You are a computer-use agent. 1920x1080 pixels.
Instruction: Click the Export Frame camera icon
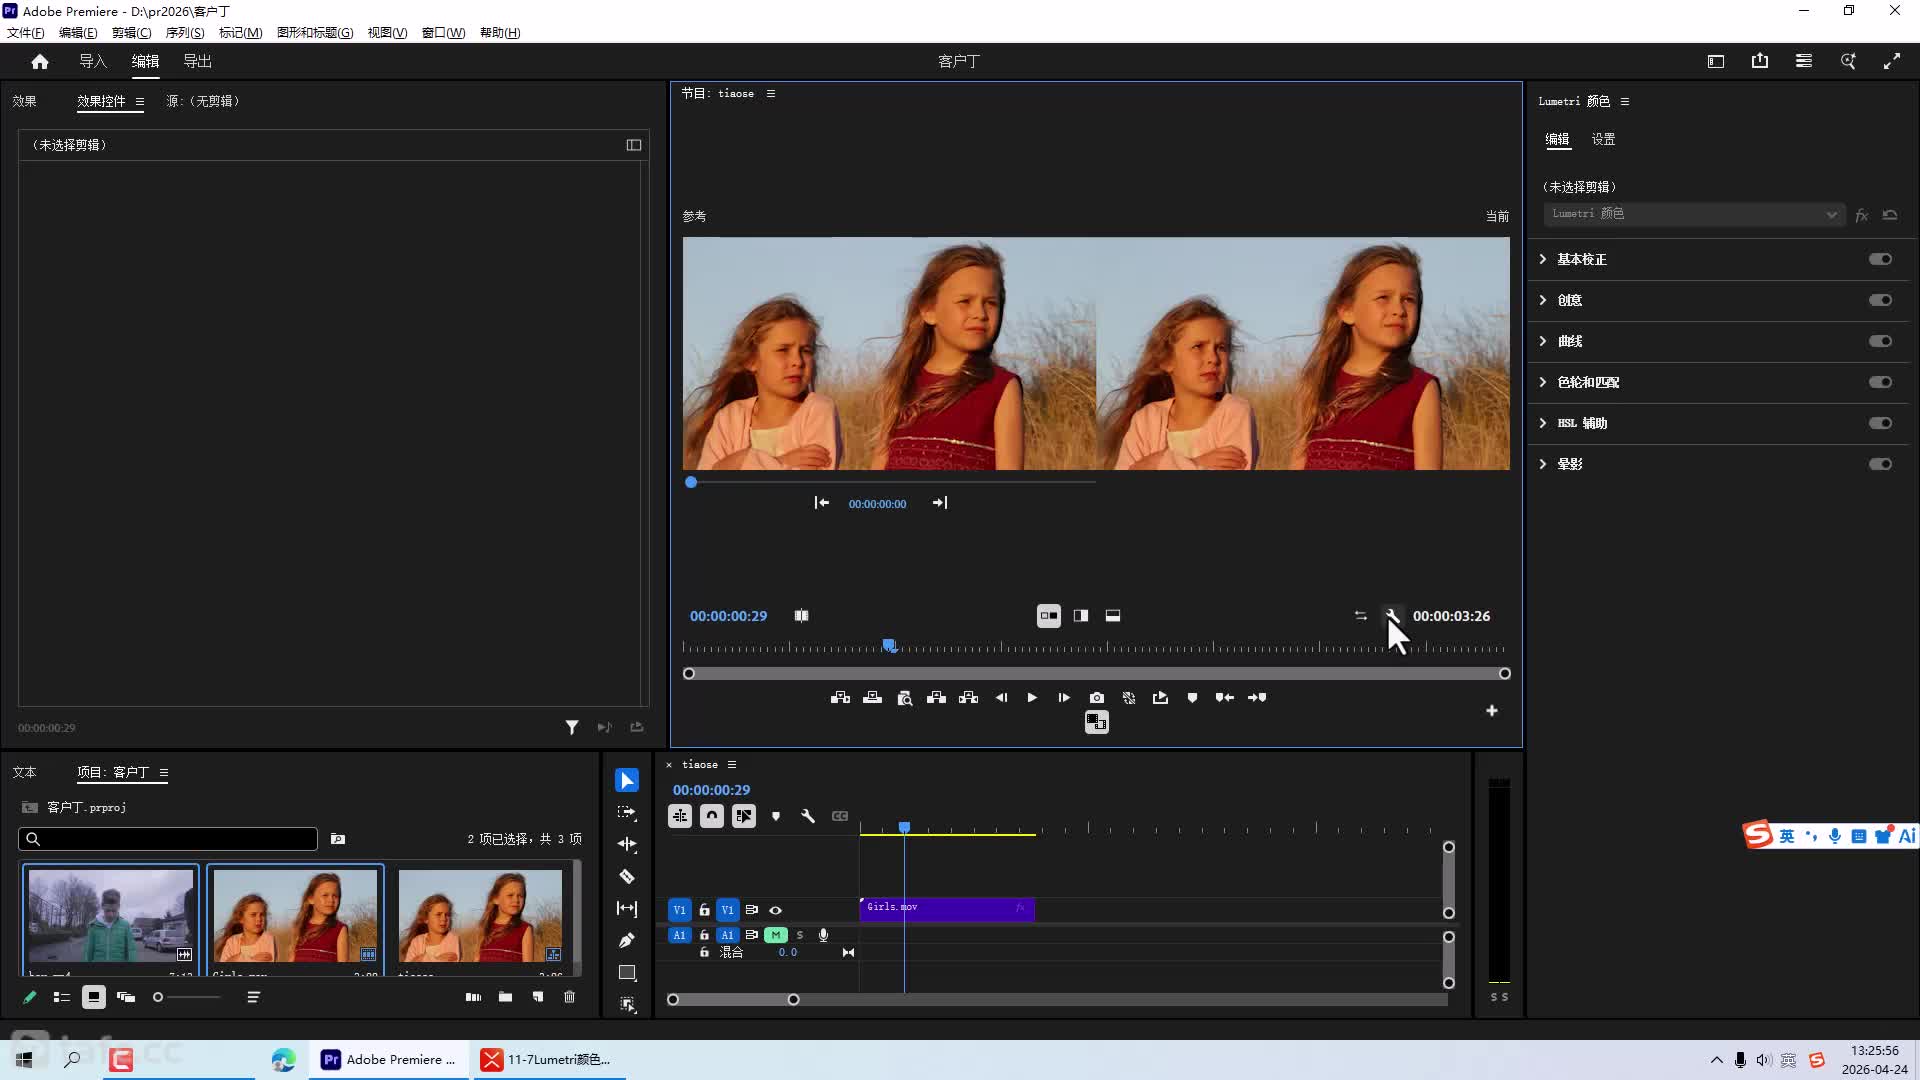(x=1097, y=698)
